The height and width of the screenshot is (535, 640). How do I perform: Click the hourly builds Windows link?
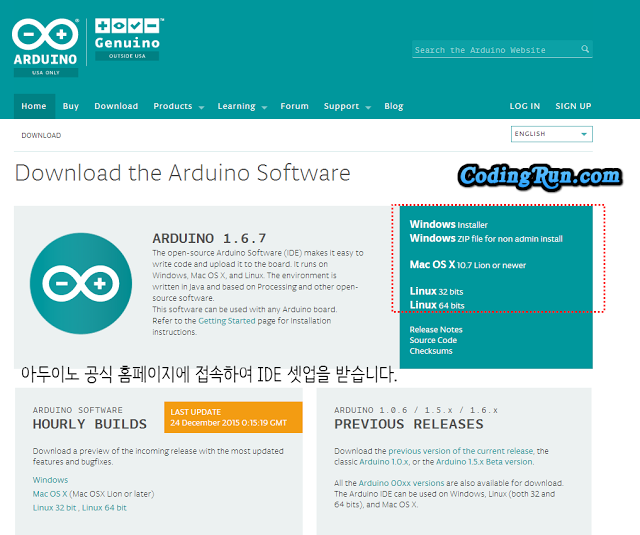[50, 480]
